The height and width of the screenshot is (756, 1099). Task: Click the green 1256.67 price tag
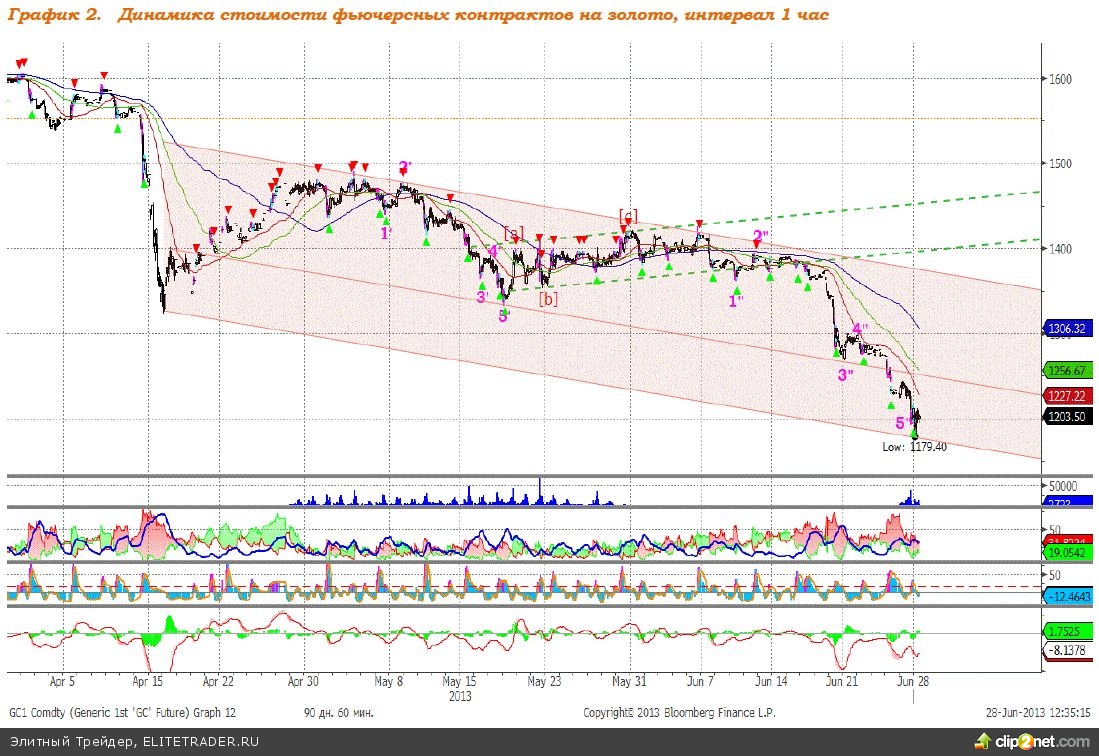pos(1067,370)
